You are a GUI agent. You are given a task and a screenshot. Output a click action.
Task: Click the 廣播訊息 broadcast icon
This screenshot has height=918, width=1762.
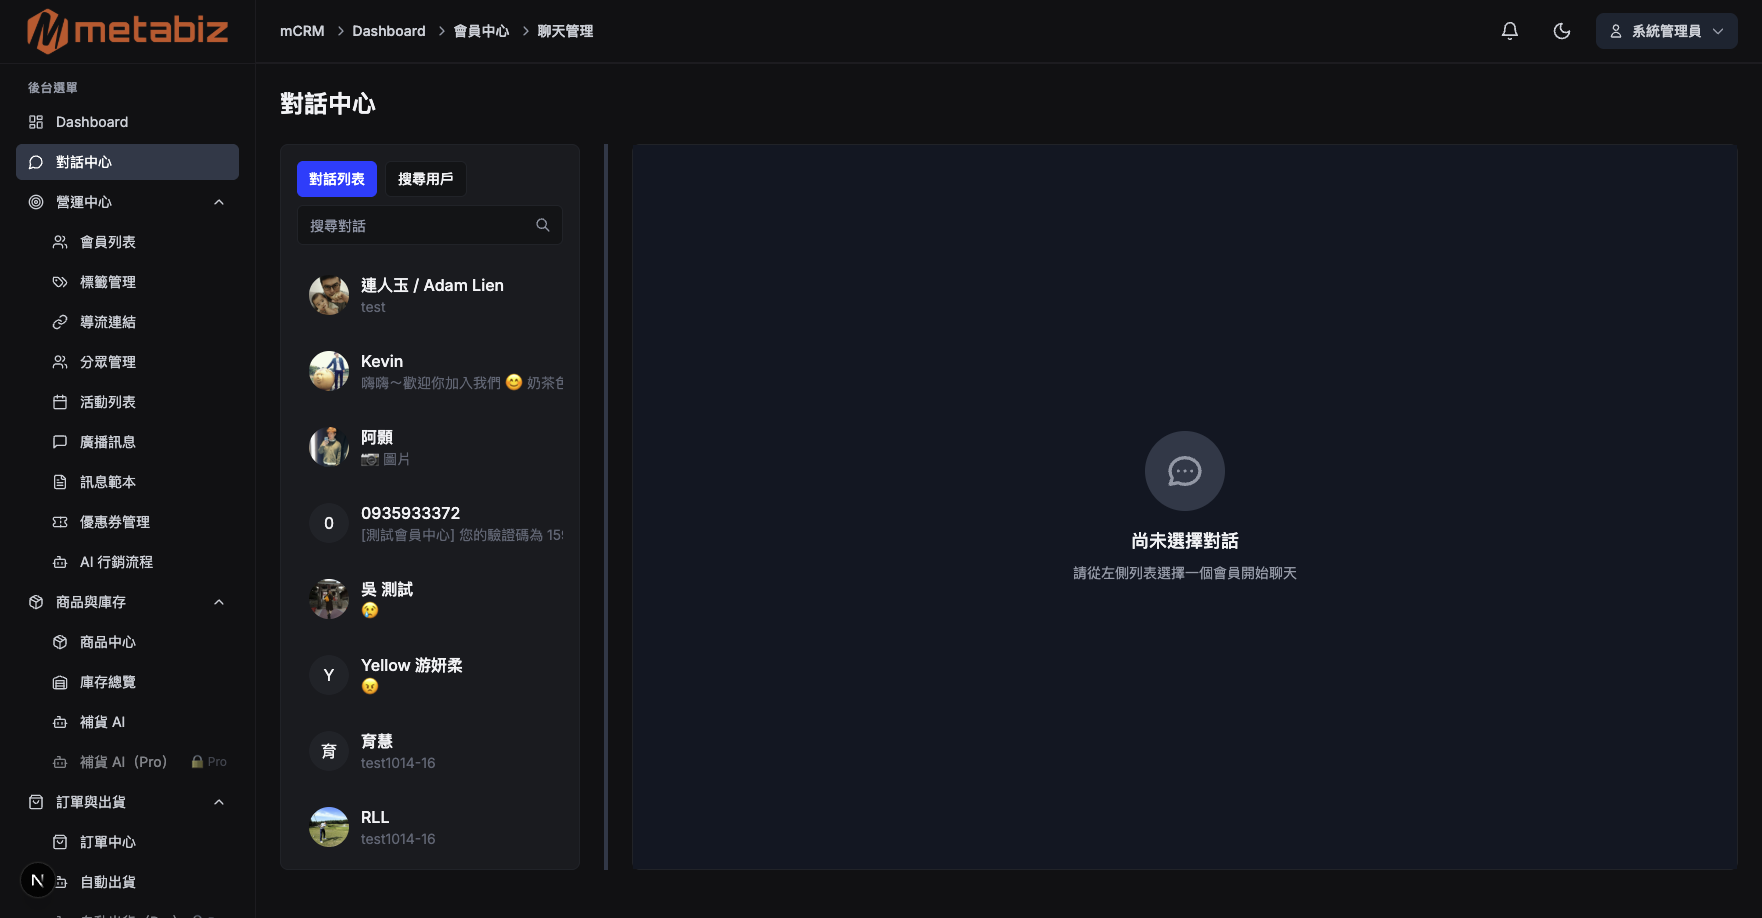(60, 441)
